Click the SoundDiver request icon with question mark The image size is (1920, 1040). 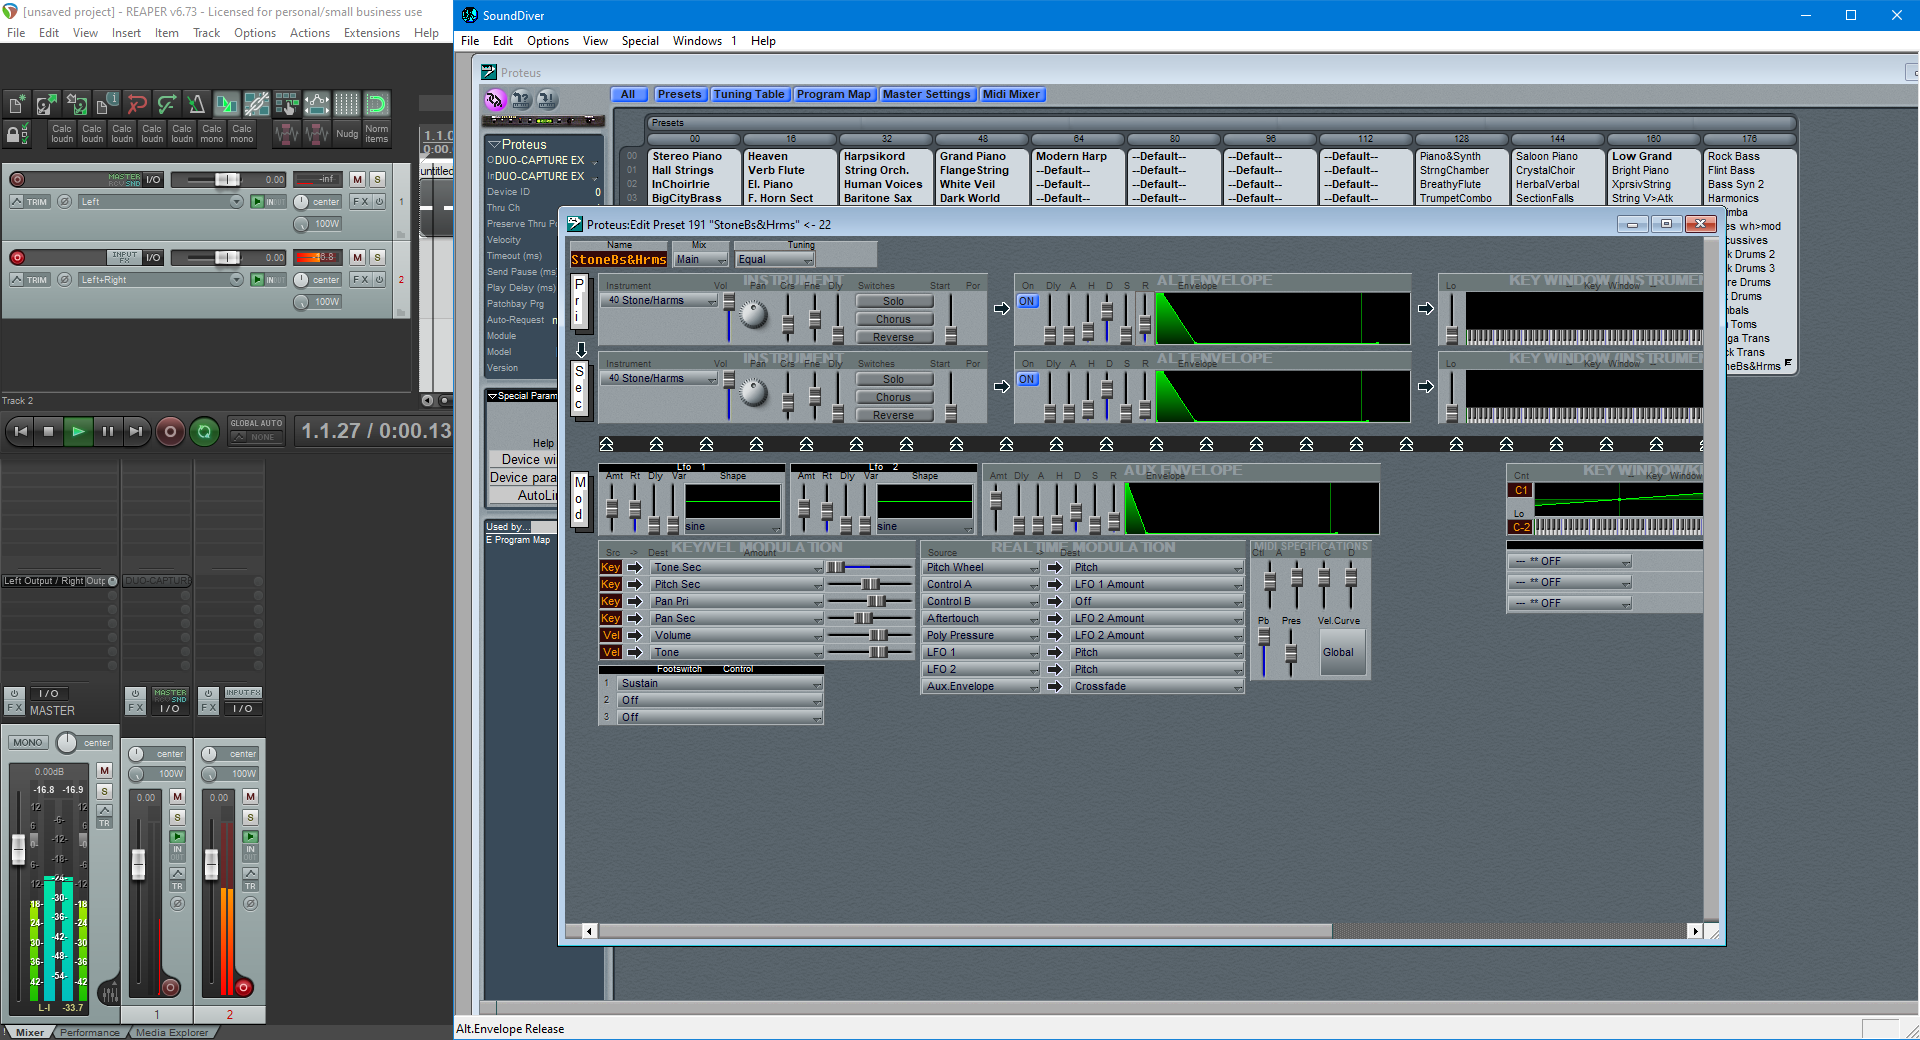click(x=521, y=99)
